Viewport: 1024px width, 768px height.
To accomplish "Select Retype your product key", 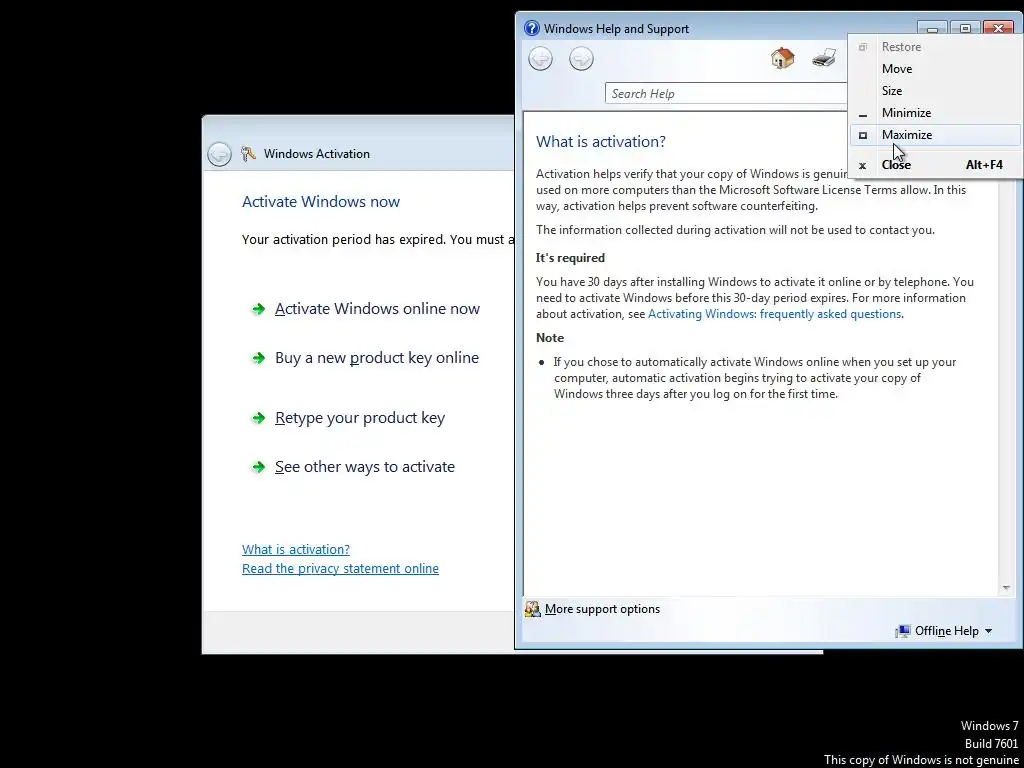I will [x=360, y=418].
